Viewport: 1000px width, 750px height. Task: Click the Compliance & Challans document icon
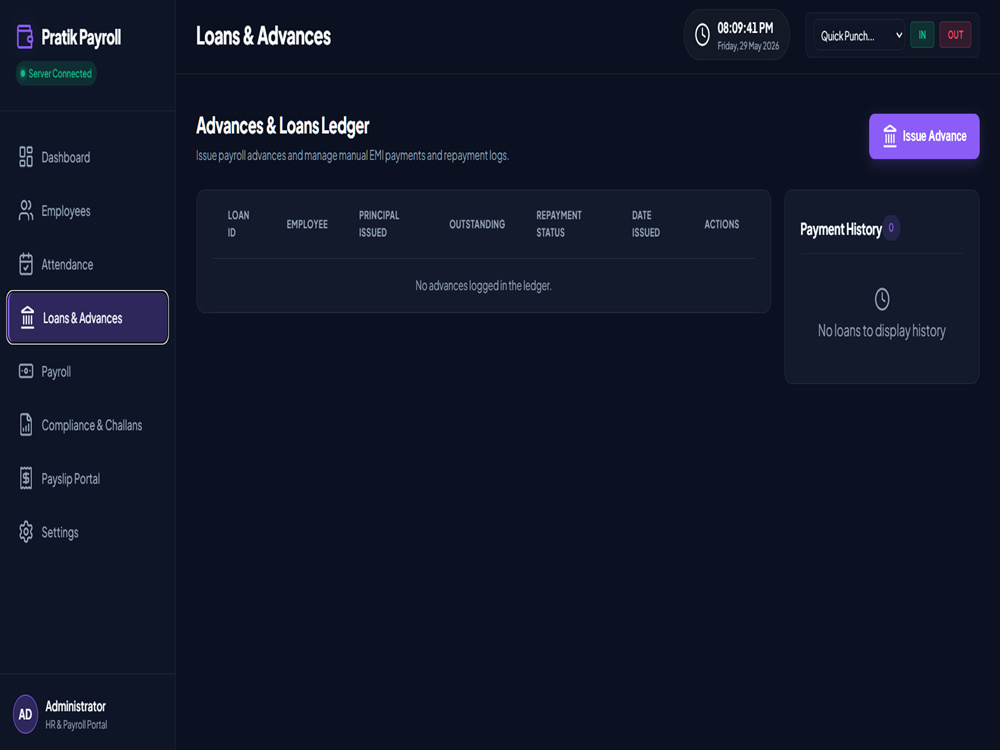(26, 425)
